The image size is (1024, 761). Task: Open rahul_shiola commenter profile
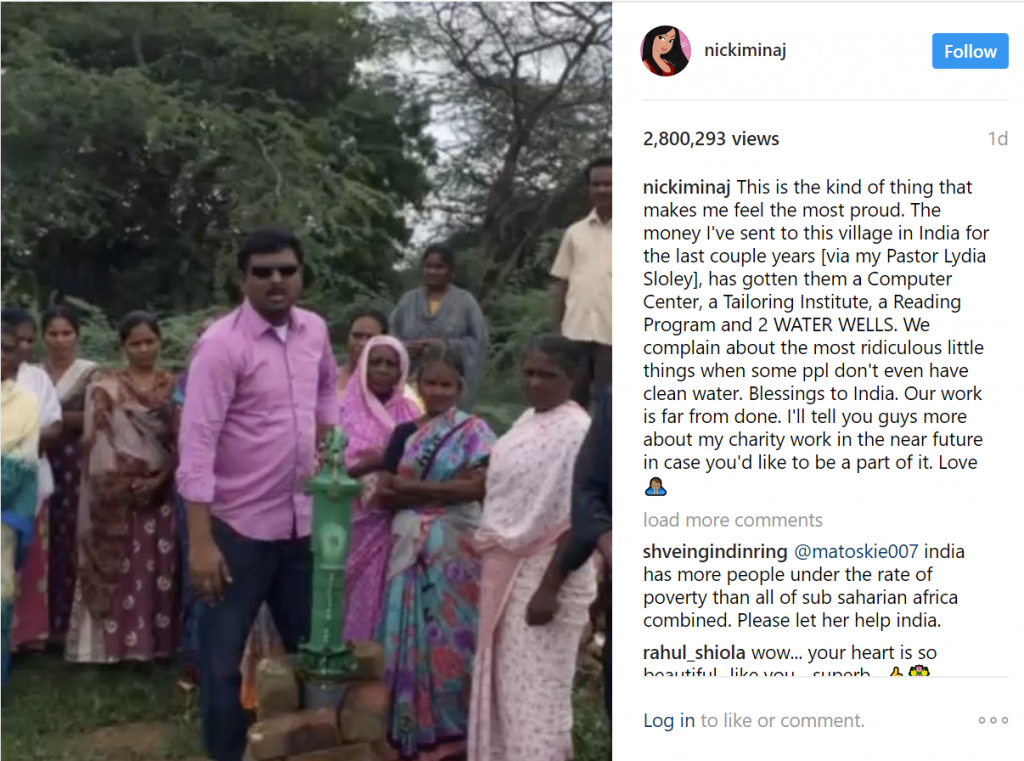point(694,652)
